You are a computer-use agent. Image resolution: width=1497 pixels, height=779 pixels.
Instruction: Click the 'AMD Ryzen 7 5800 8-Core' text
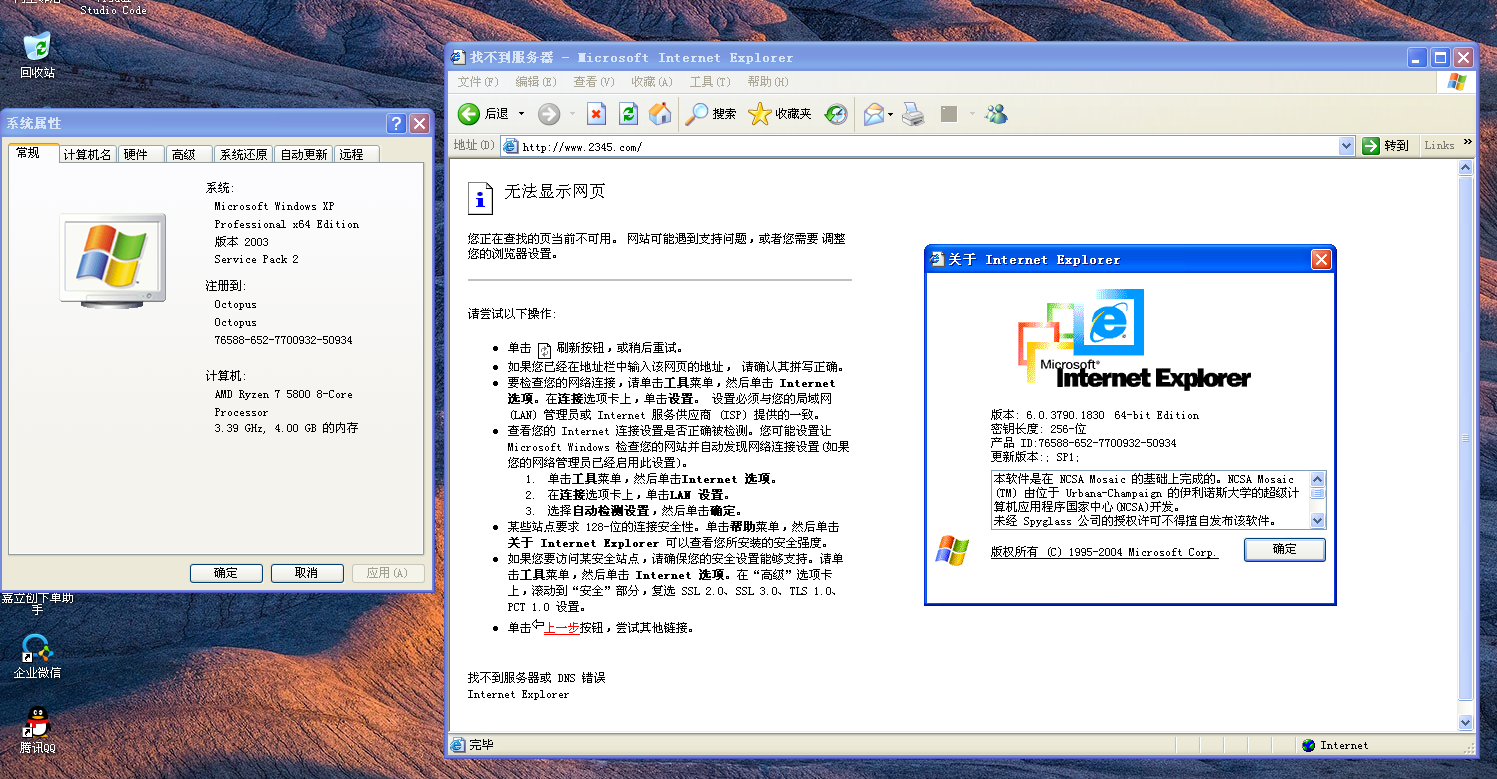283,395
